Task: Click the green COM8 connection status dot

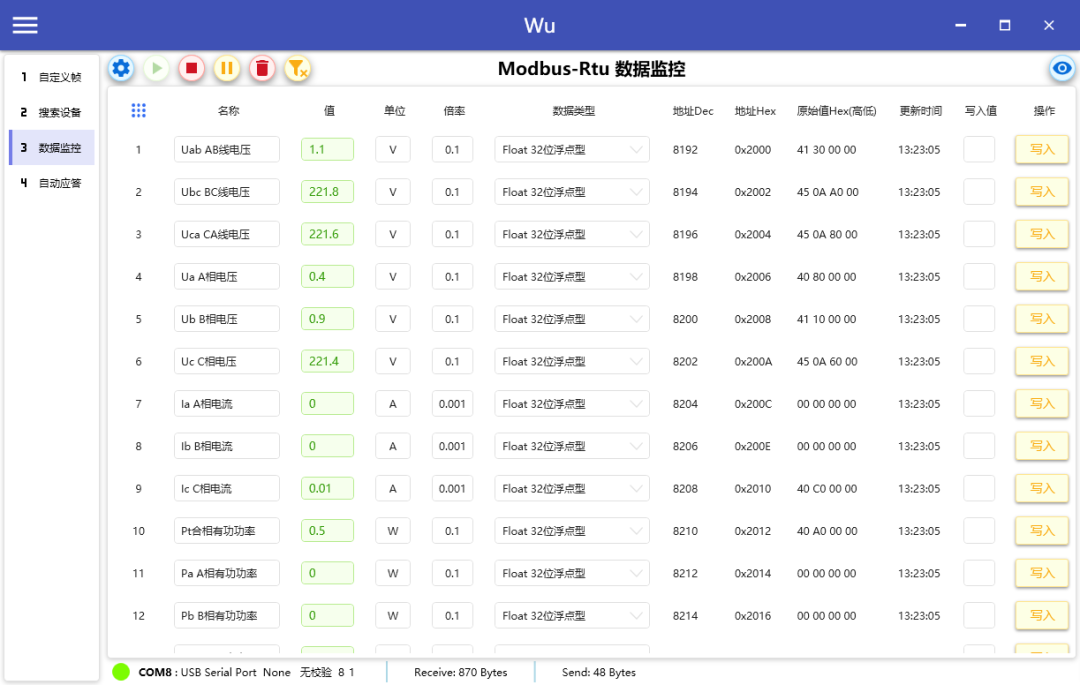Action: point(120,672)
